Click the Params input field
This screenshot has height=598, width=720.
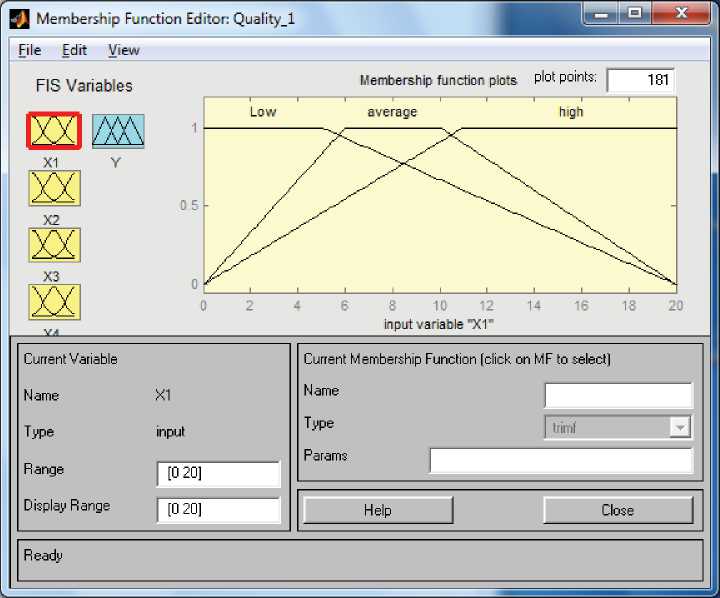pyautogui.click(x=561, y=460)
